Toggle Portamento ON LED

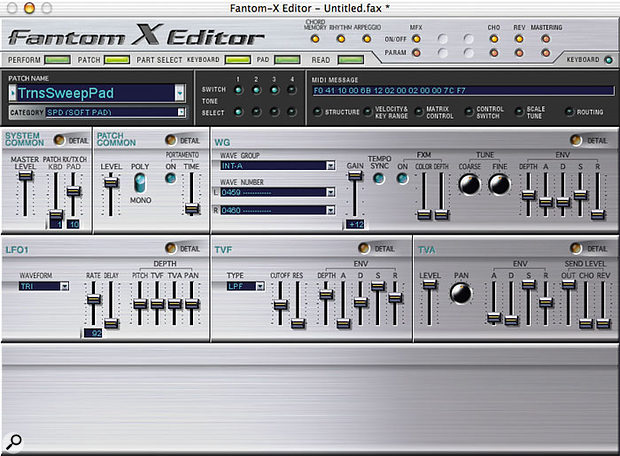click(x=171, y=178)
